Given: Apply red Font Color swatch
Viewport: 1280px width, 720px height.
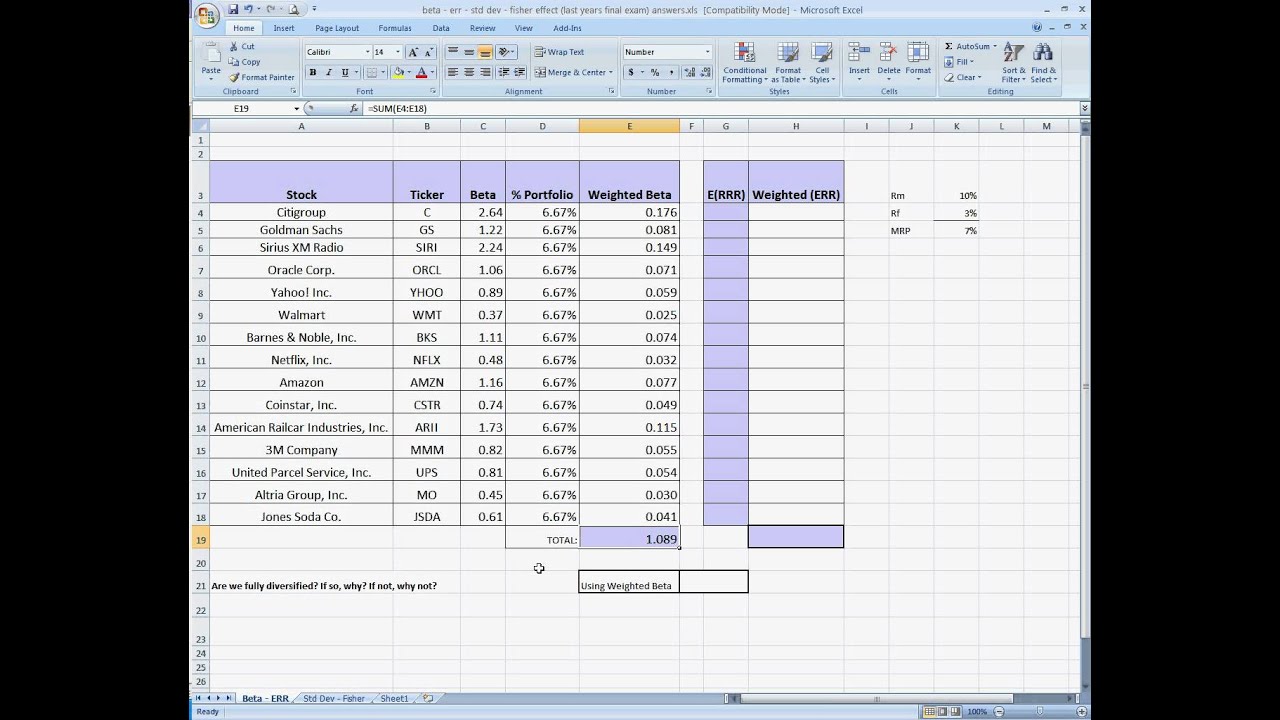Looking at the screenshot, I should point(421,72).
